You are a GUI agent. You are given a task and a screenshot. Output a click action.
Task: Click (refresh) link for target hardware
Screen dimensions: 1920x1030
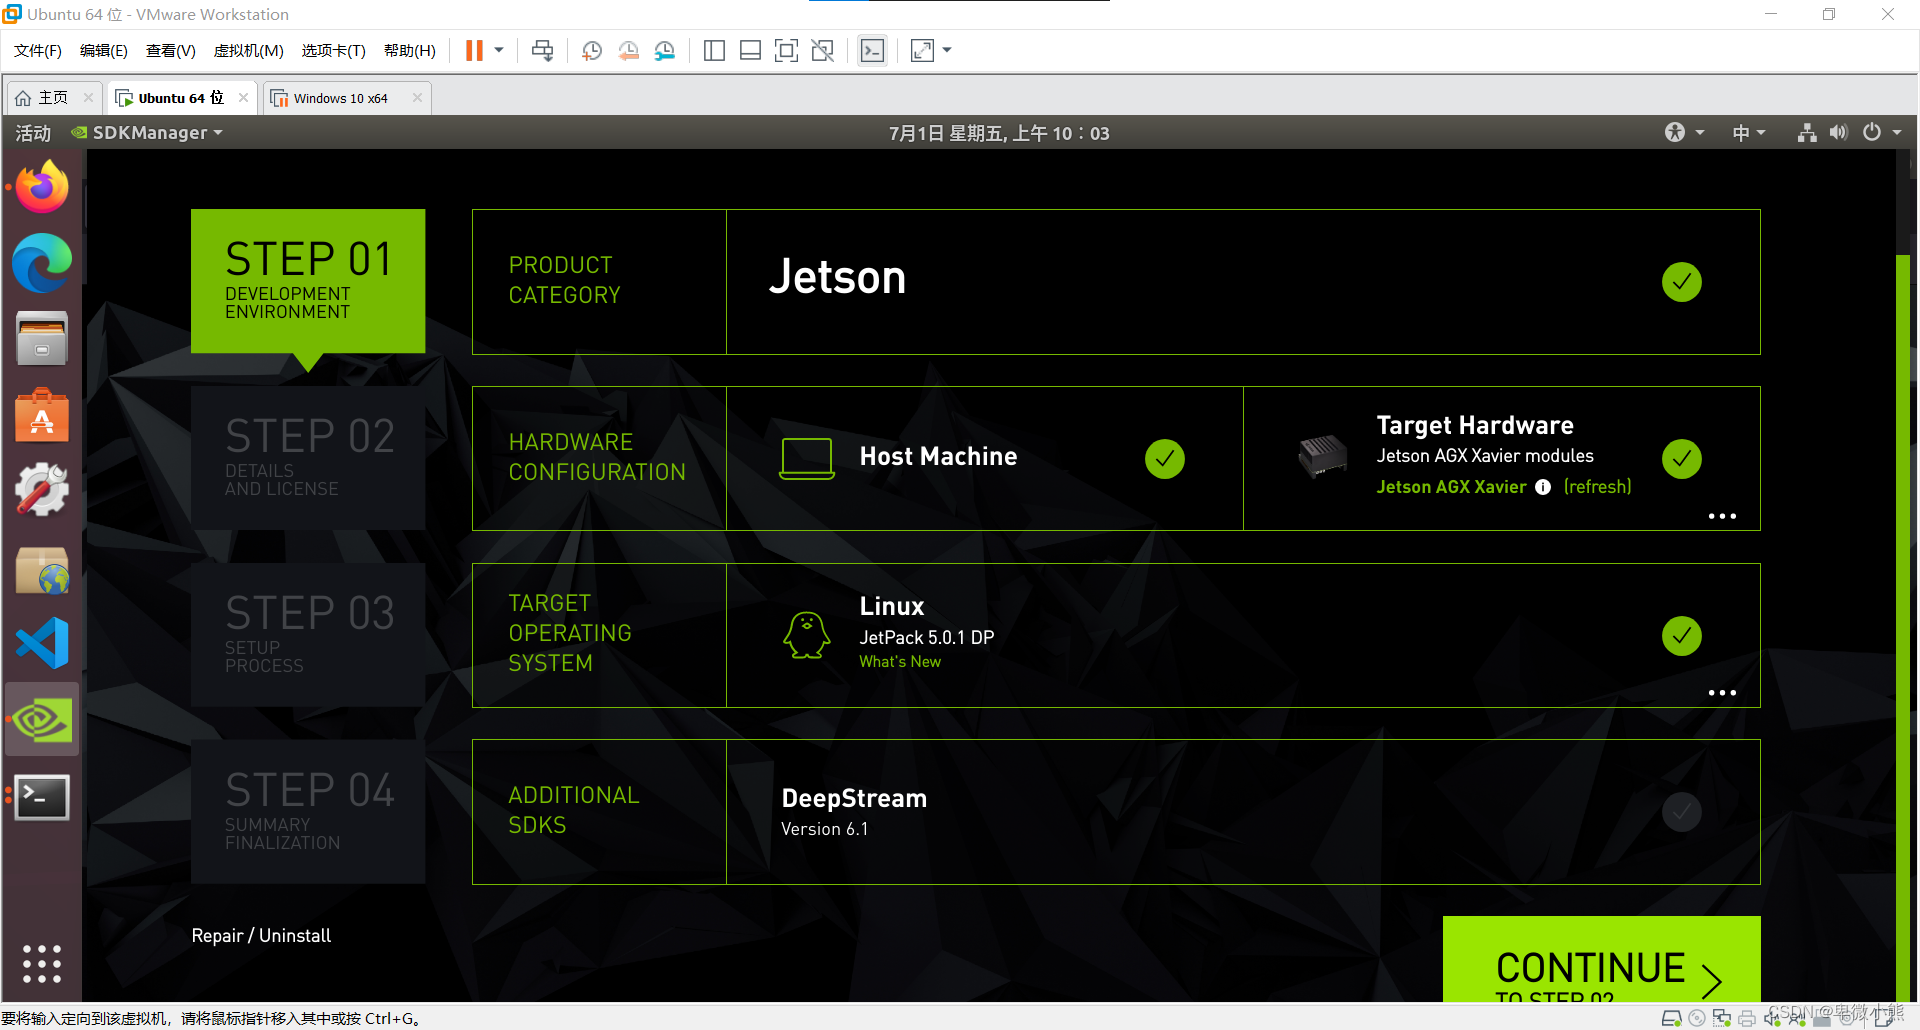[x=1597, y=487]
